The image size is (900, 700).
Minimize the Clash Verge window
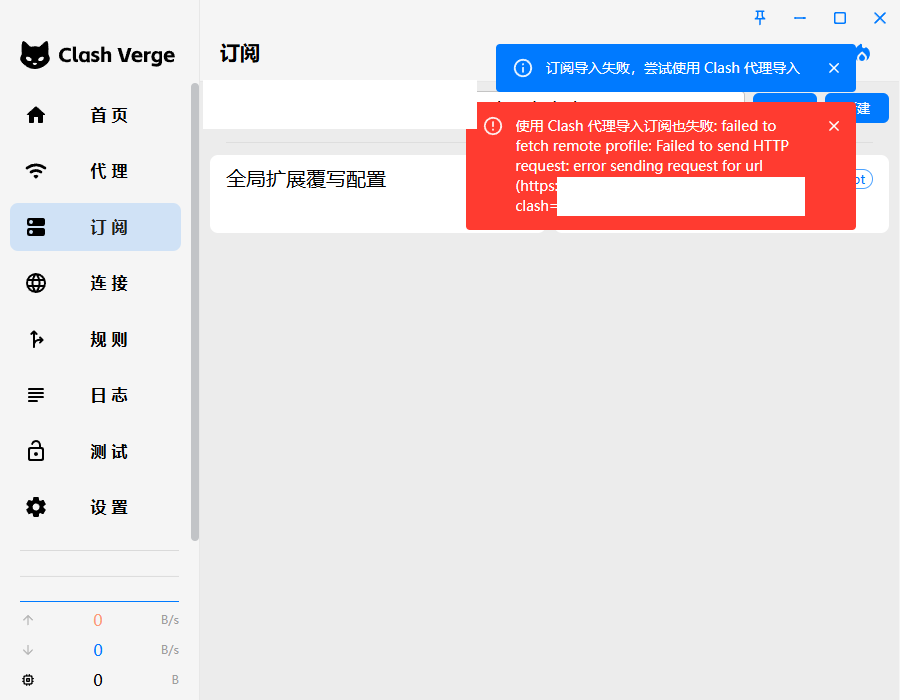800,18
